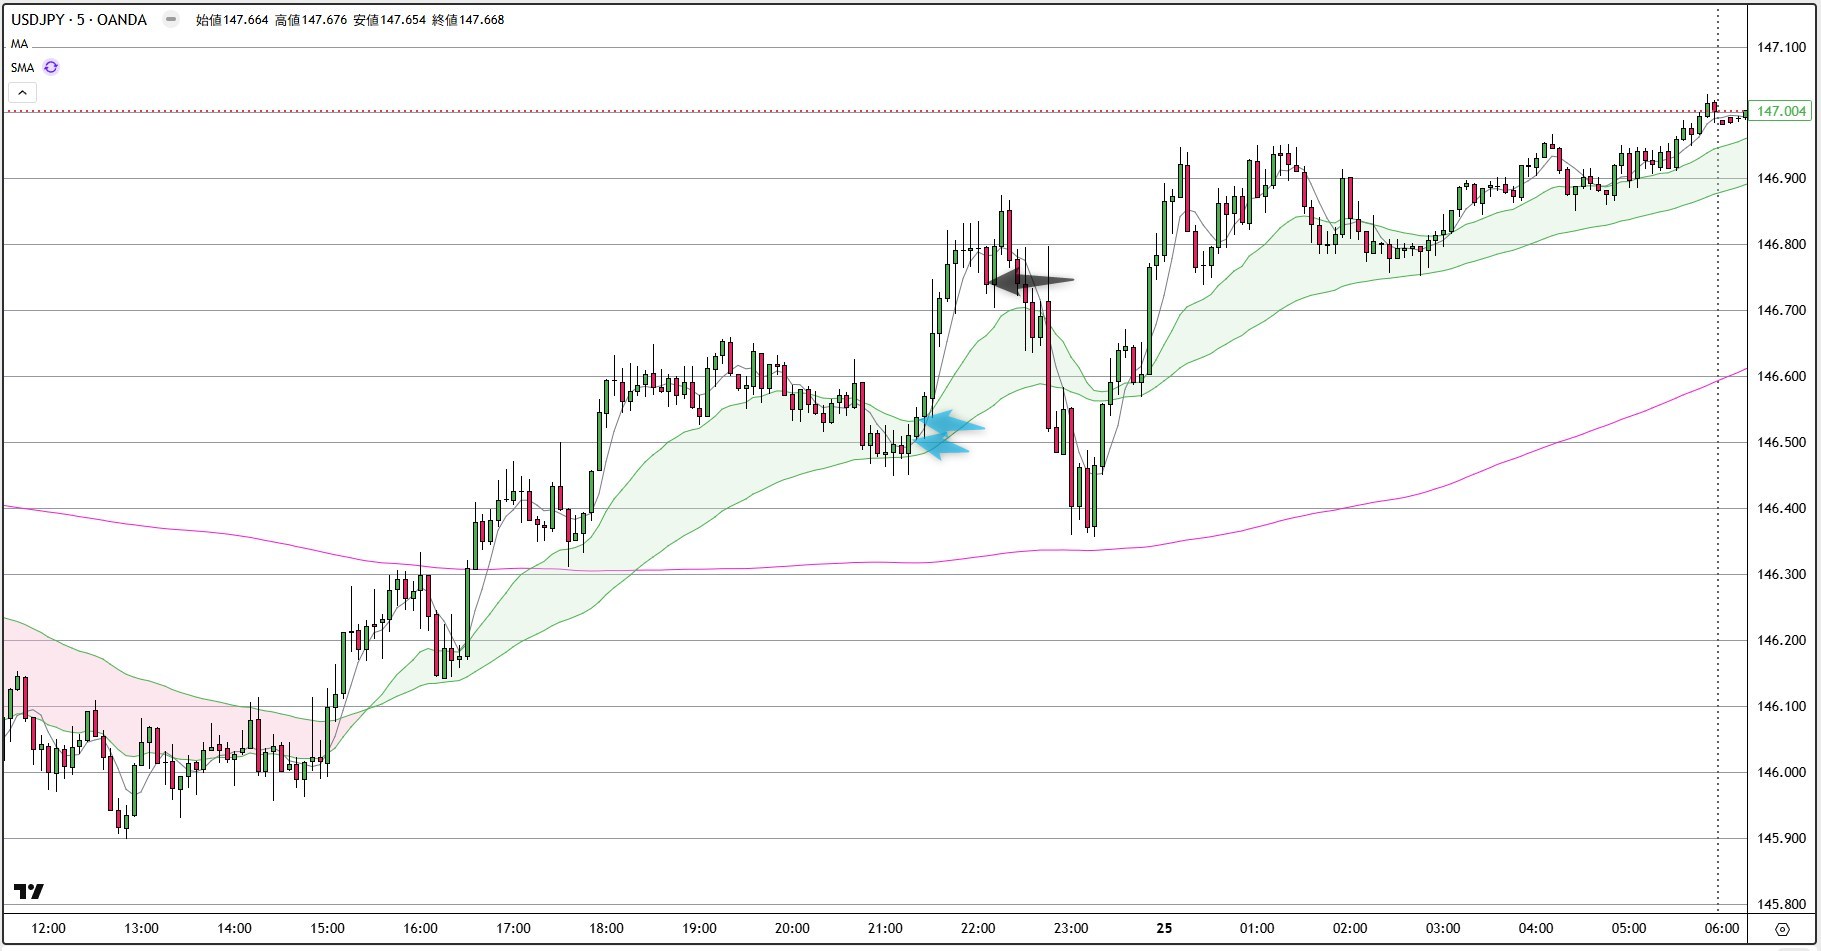
Task: Click the 146.600 price axis label
Action: [x=1782, y=376]
